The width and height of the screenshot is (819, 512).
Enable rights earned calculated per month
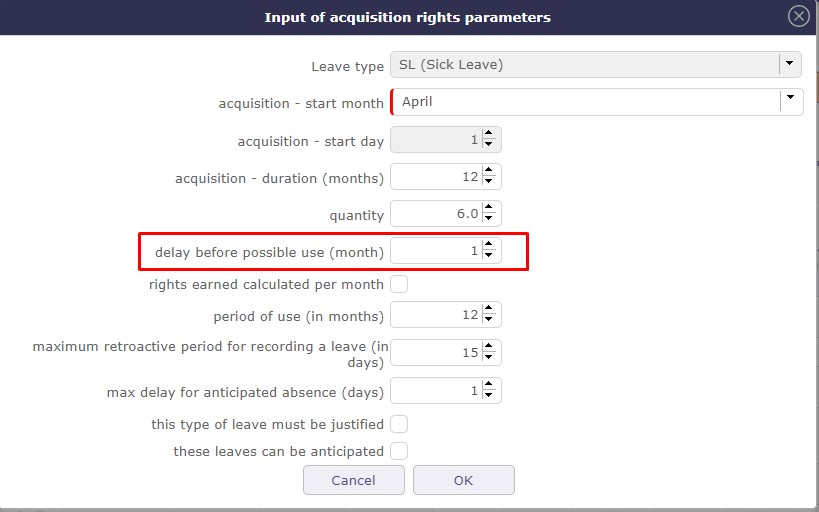[399, 284]
